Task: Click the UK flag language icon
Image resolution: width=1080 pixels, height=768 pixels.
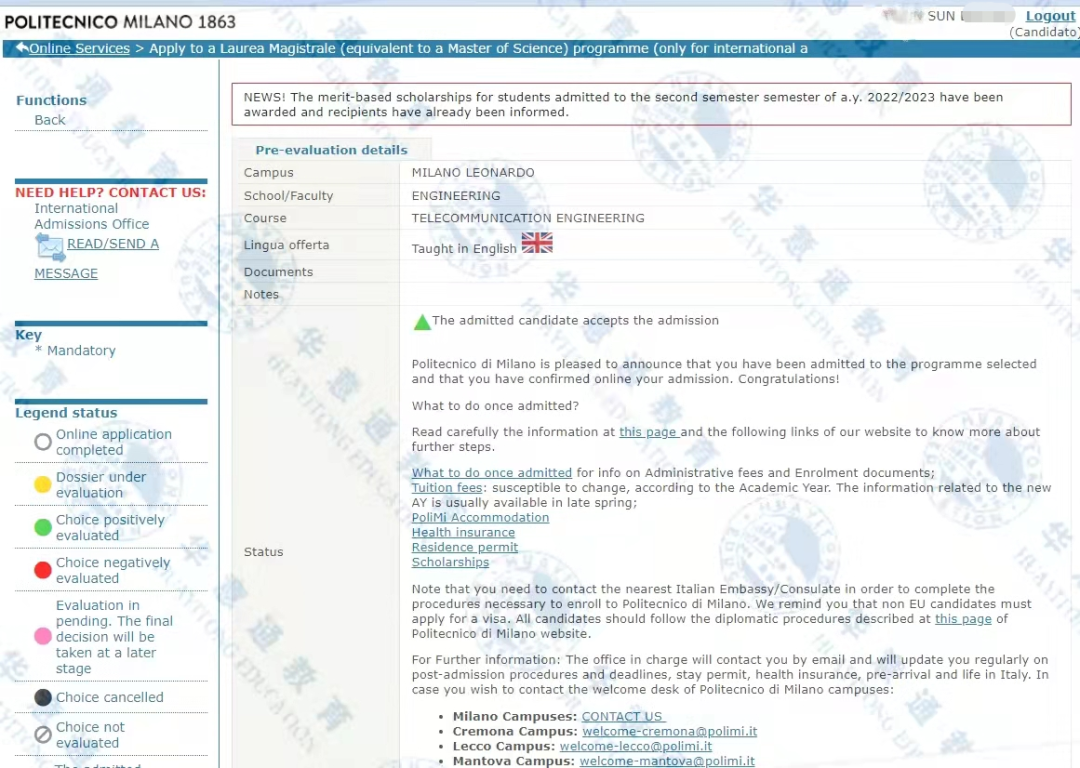Action: tap(537, 243)
